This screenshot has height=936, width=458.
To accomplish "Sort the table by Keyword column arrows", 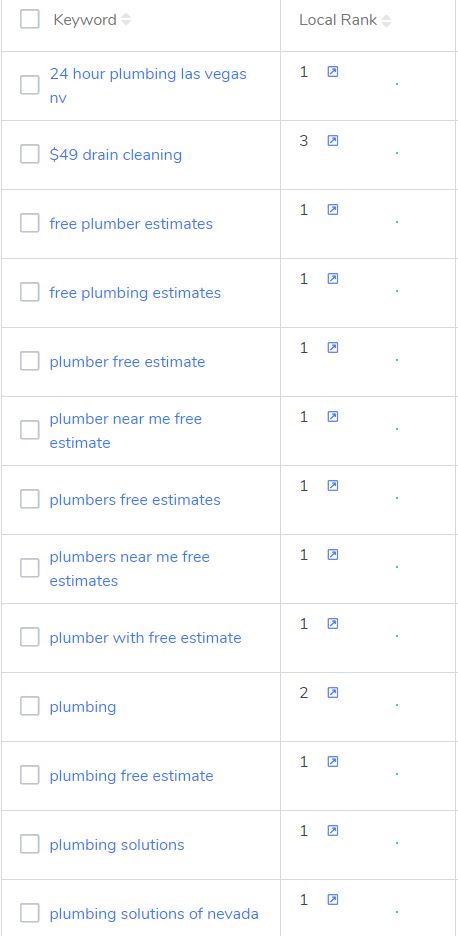I will (x=125, y=20).
